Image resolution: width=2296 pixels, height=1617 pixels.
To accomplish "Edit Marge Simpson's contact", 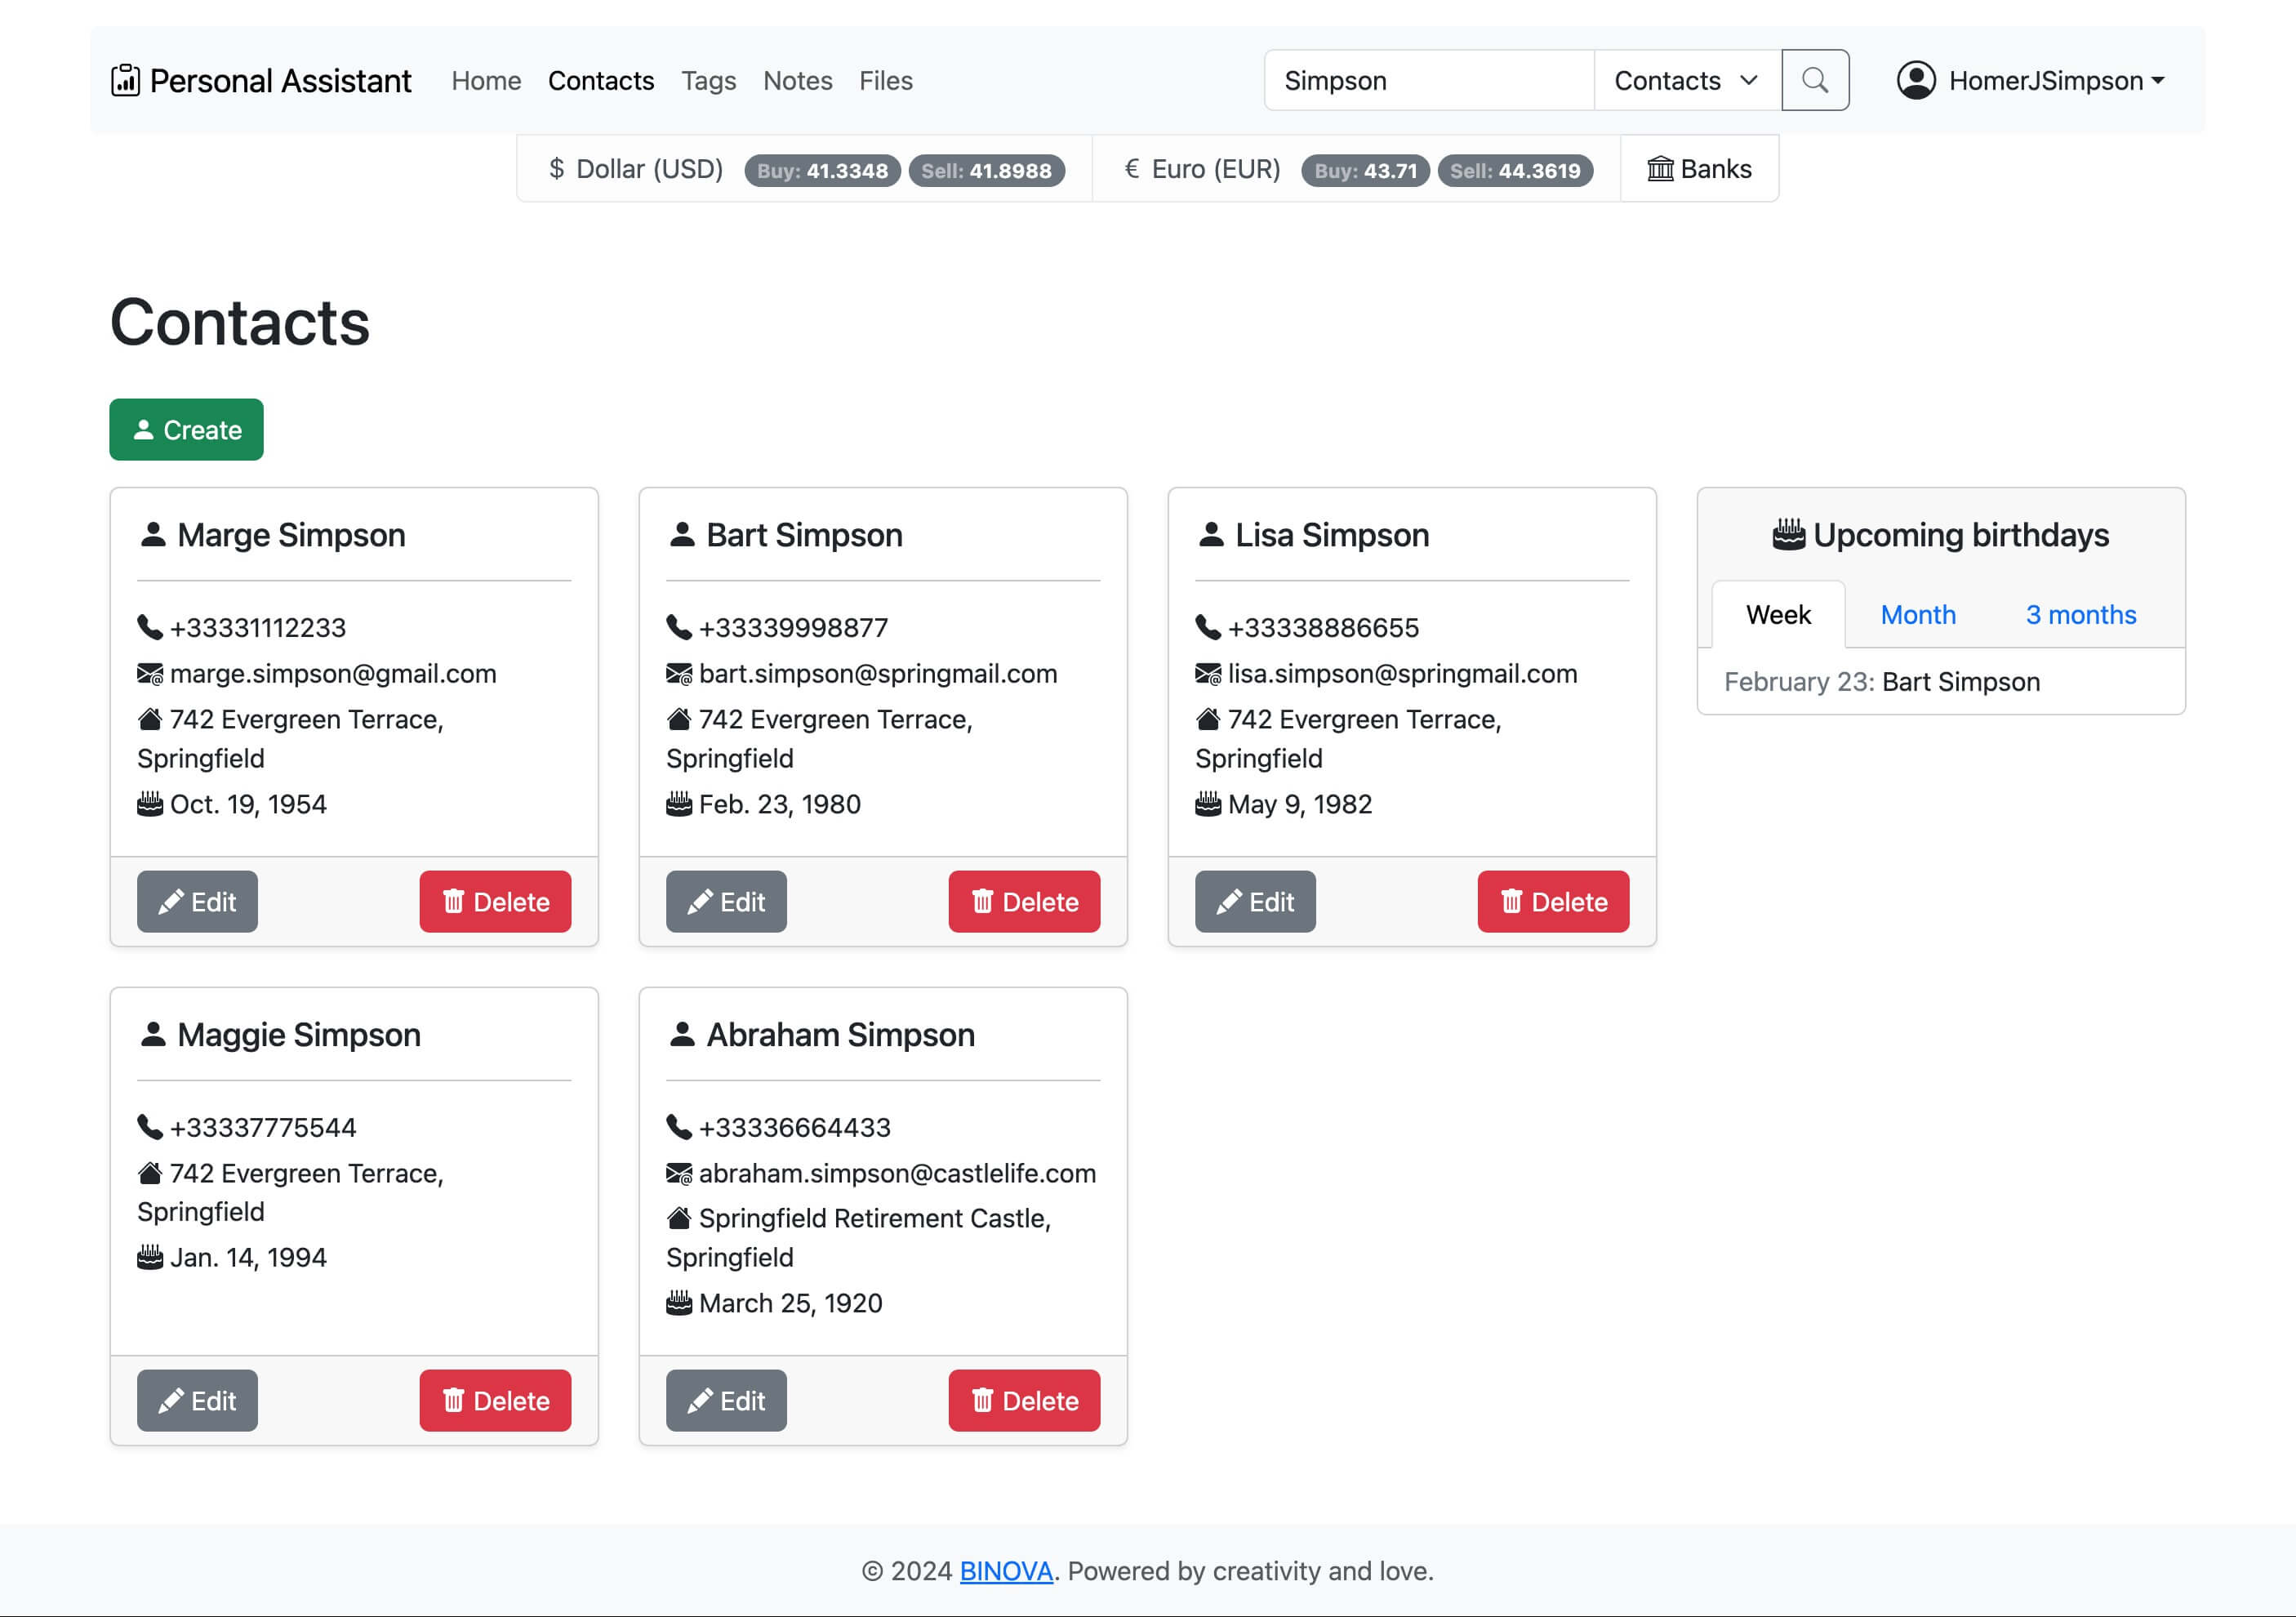I will (x=197, y=902).
